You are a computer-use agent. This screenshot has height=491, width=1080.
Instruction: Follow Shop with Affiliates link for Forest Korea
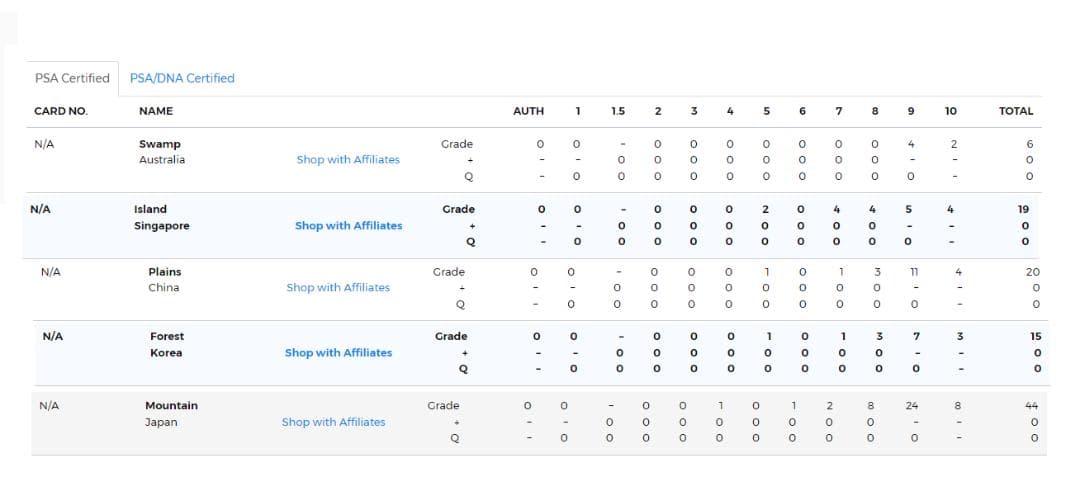click(x=338, y=353)
